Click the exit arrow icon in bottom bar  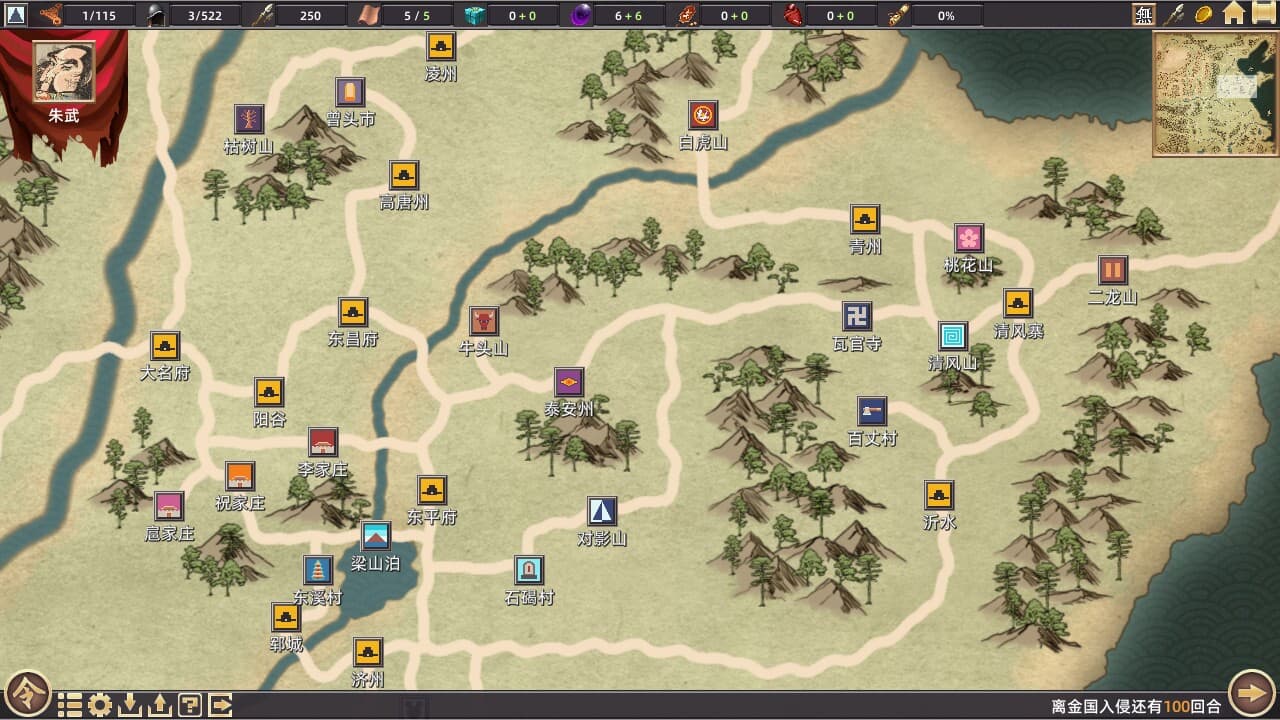[220, 705]
